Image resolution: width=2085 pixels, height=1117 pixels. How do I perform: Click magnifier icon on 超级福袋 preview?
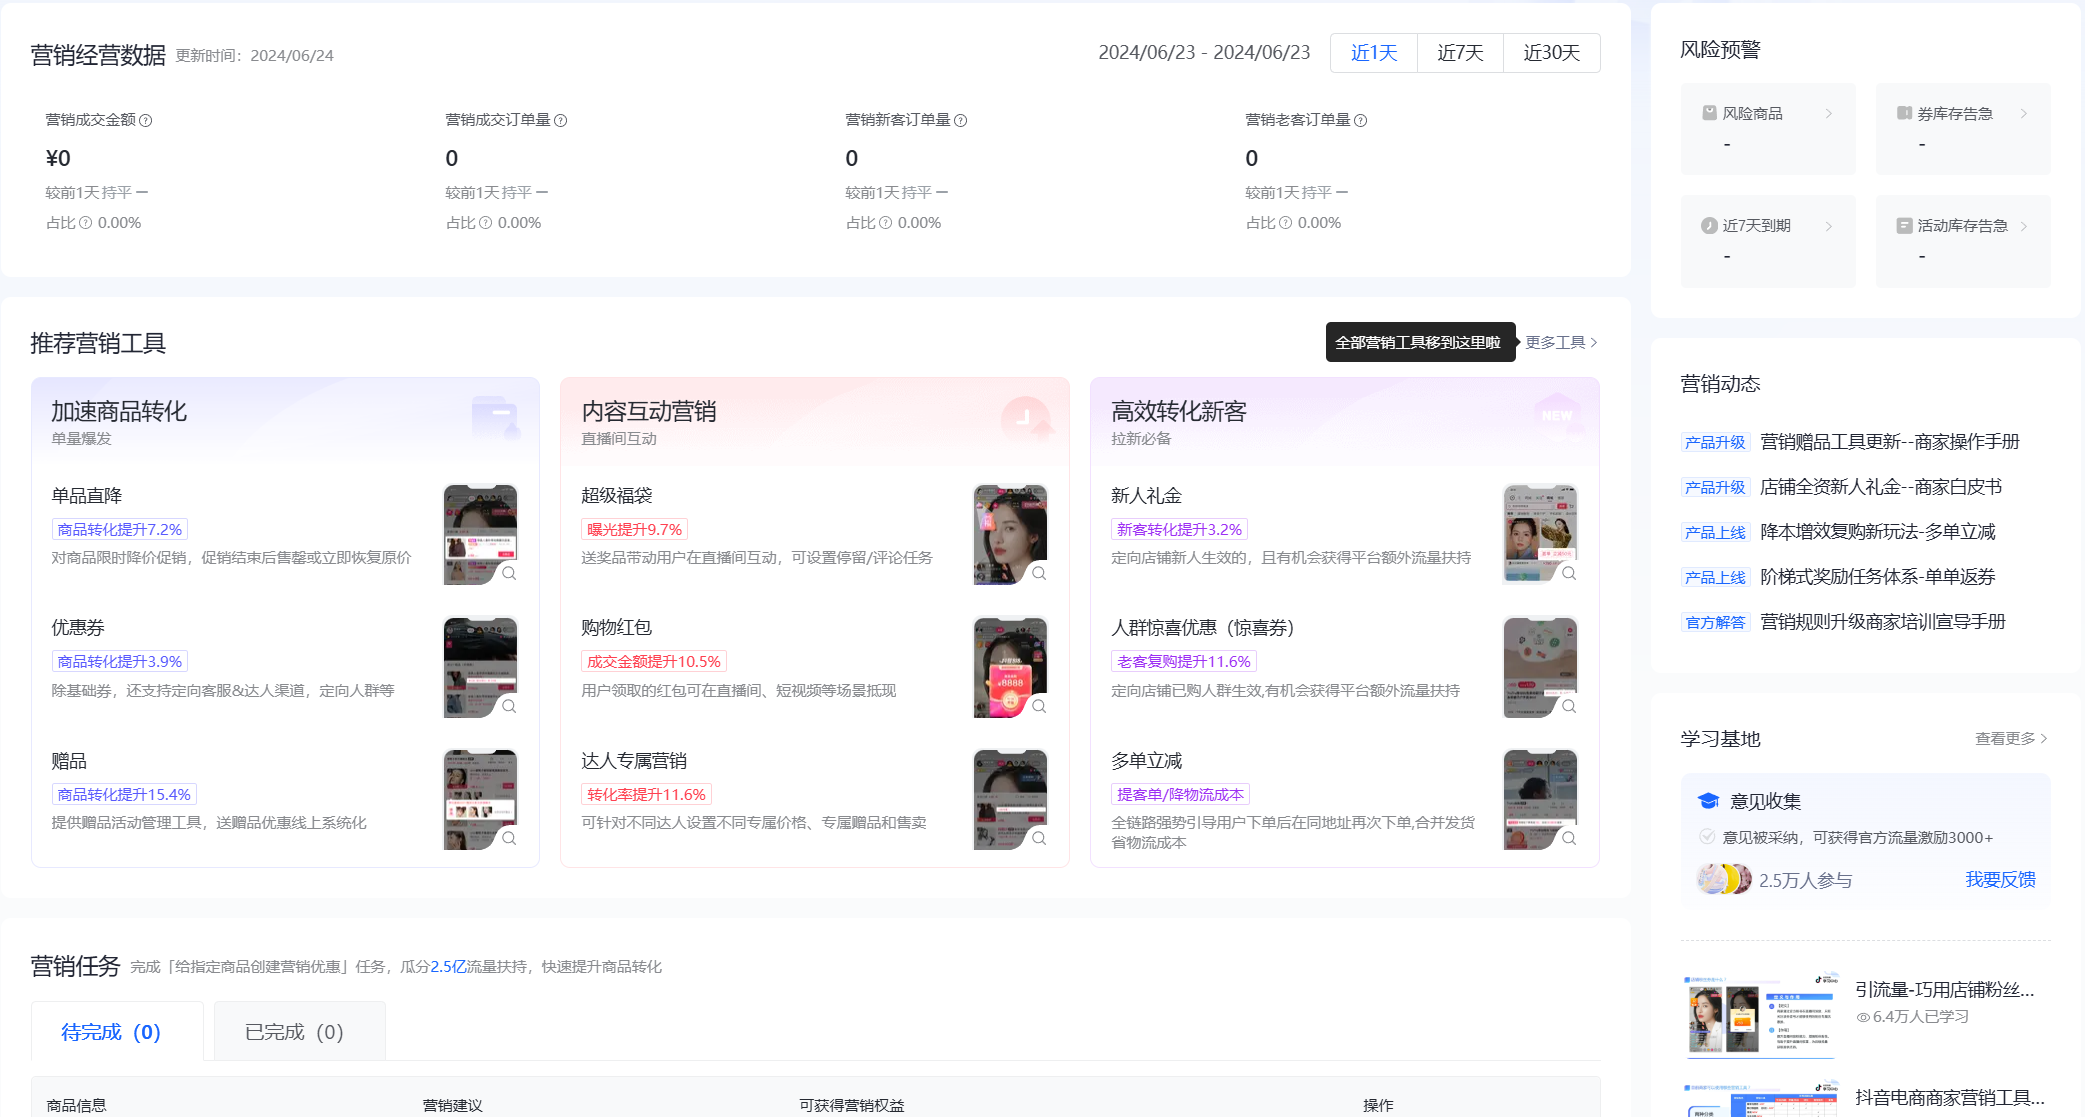[1039, 574]
